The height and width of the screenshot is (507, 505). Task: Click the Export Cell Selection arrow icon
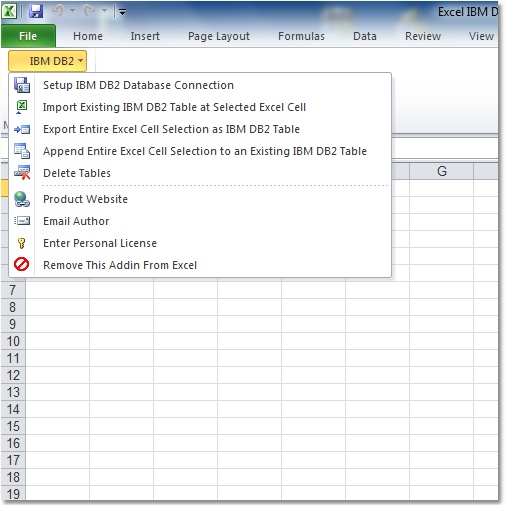[22, 129]
